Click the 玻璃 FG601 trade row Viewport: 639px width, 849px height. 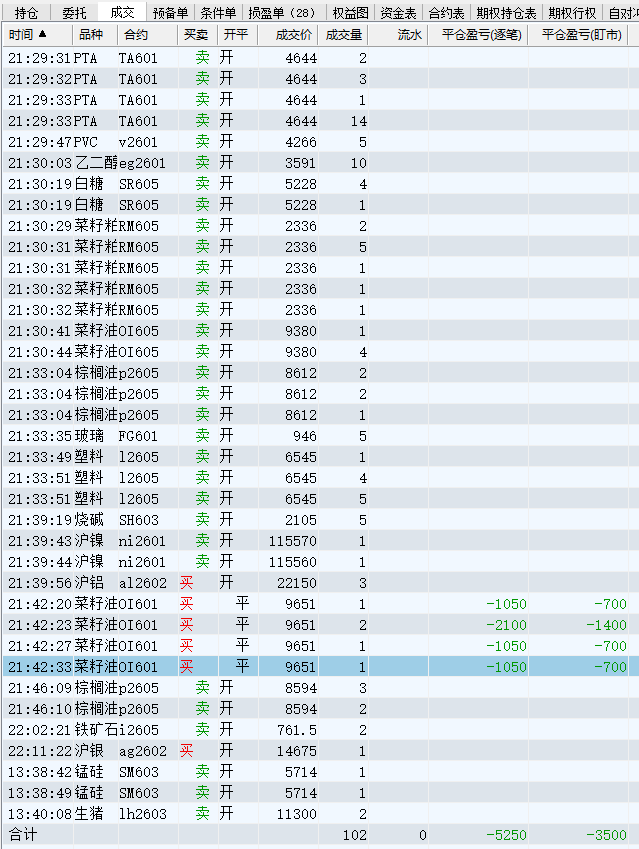pyautogui.click(x=200, y=436)
